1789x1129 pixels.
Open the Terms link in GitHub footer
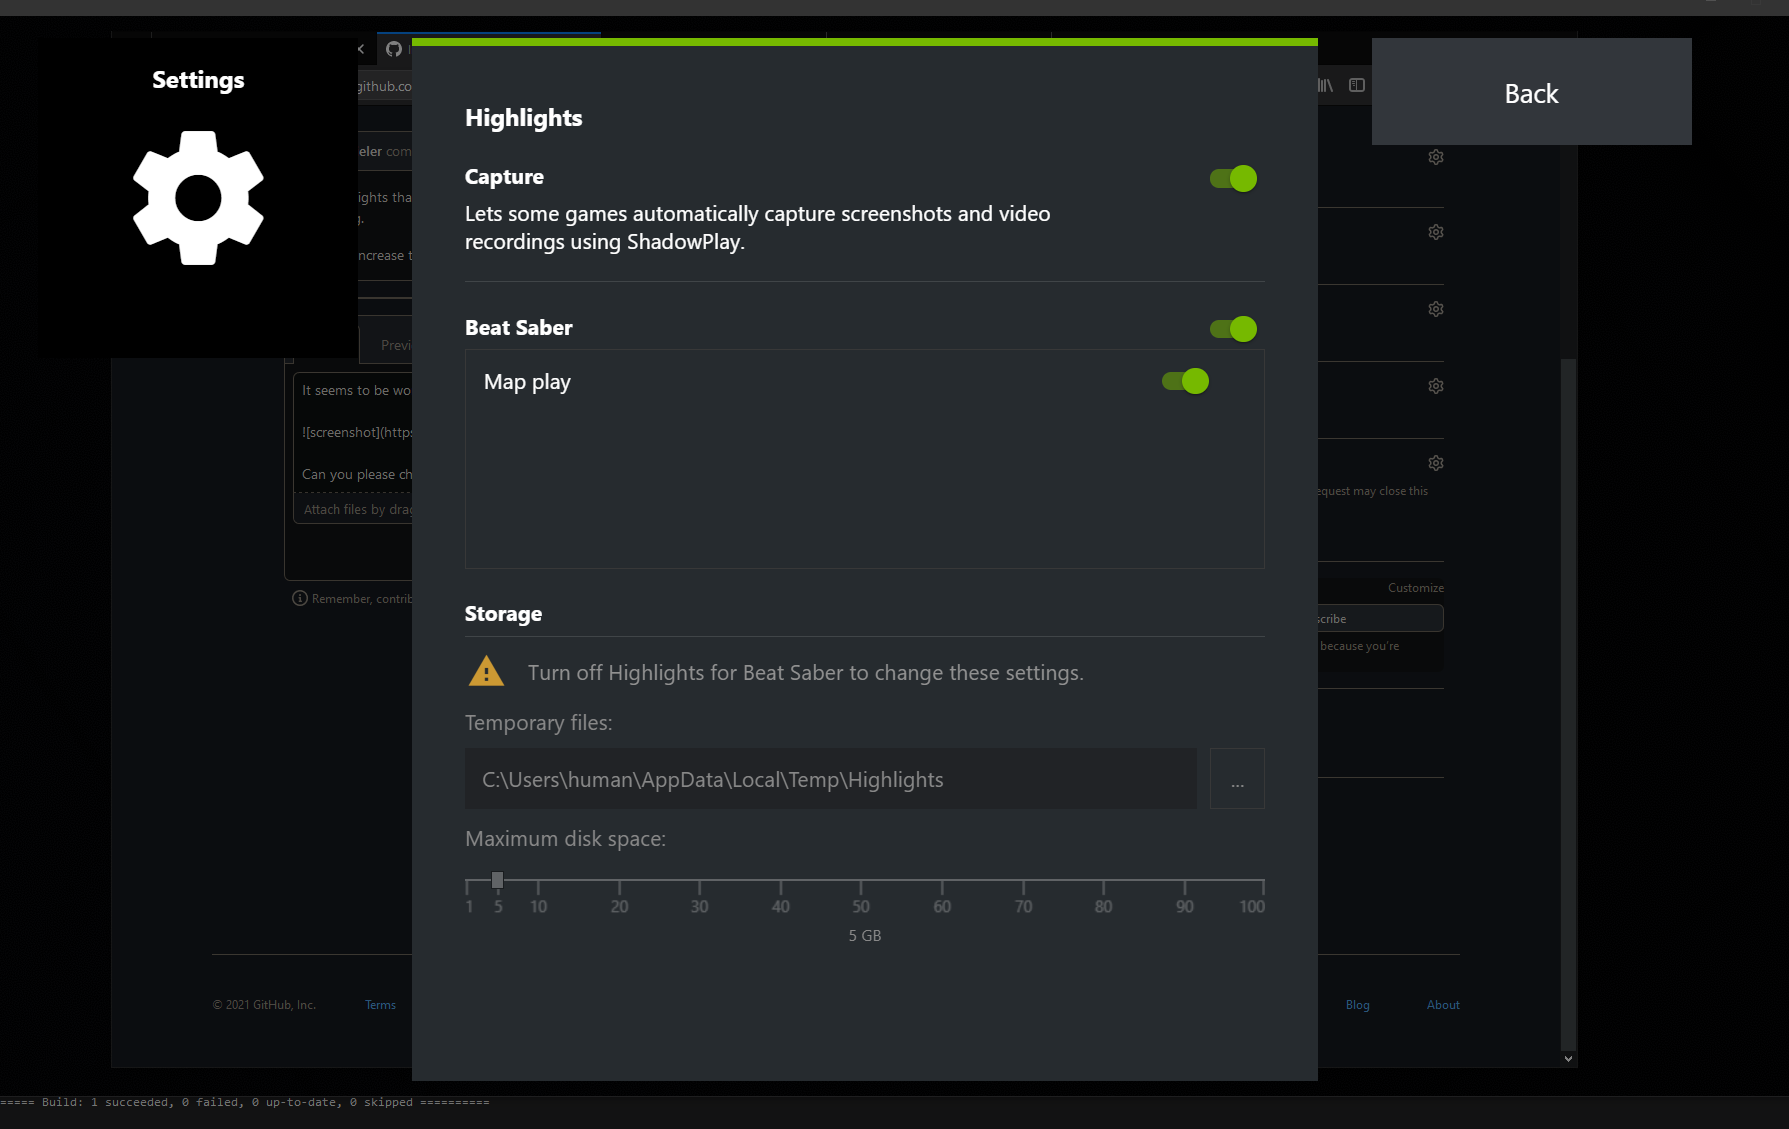coord(380,1005)
